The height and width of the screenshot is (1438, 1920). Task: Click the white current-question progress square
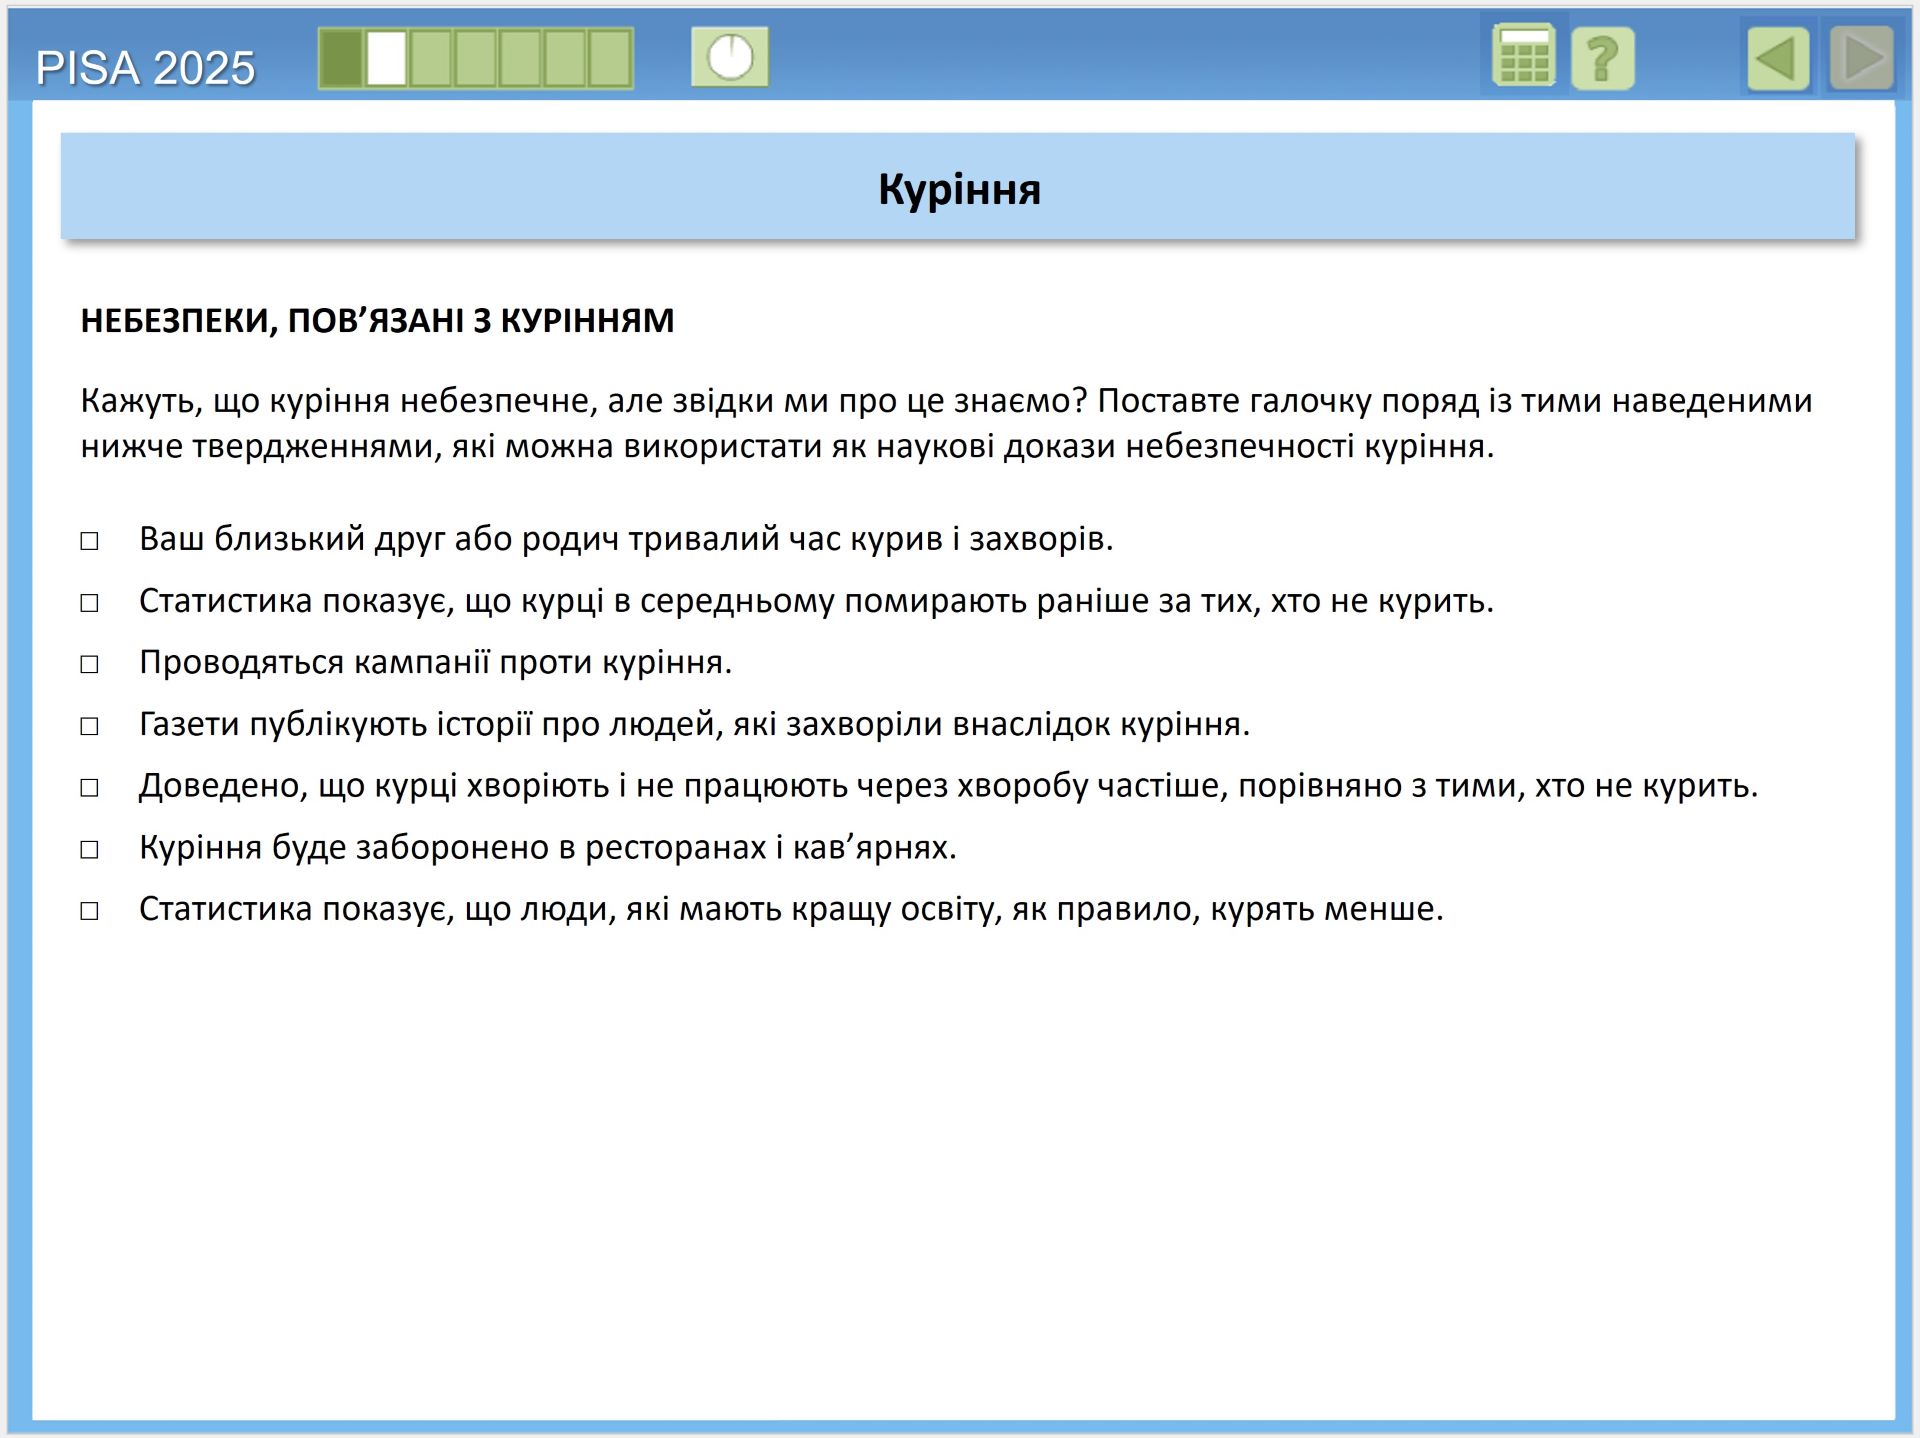tap(386, 59)
